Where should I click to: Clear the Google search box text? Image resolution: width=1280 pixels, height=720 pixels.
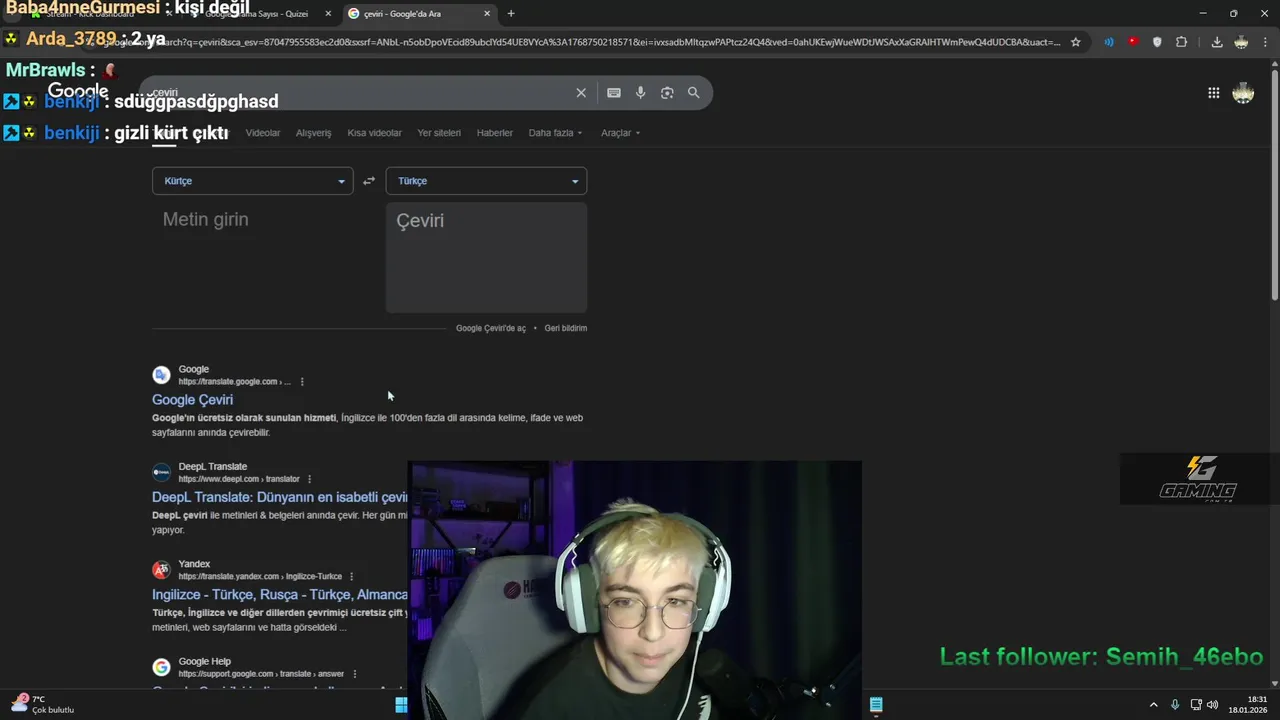pyautogui.click(x=581, y=93)
